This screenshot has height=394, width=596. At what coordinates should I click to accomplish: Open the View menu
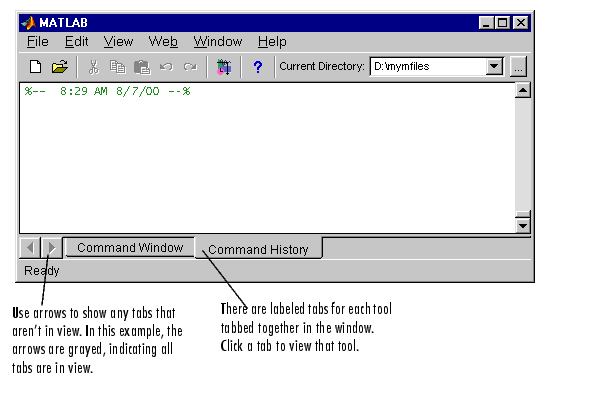[118, 41]
